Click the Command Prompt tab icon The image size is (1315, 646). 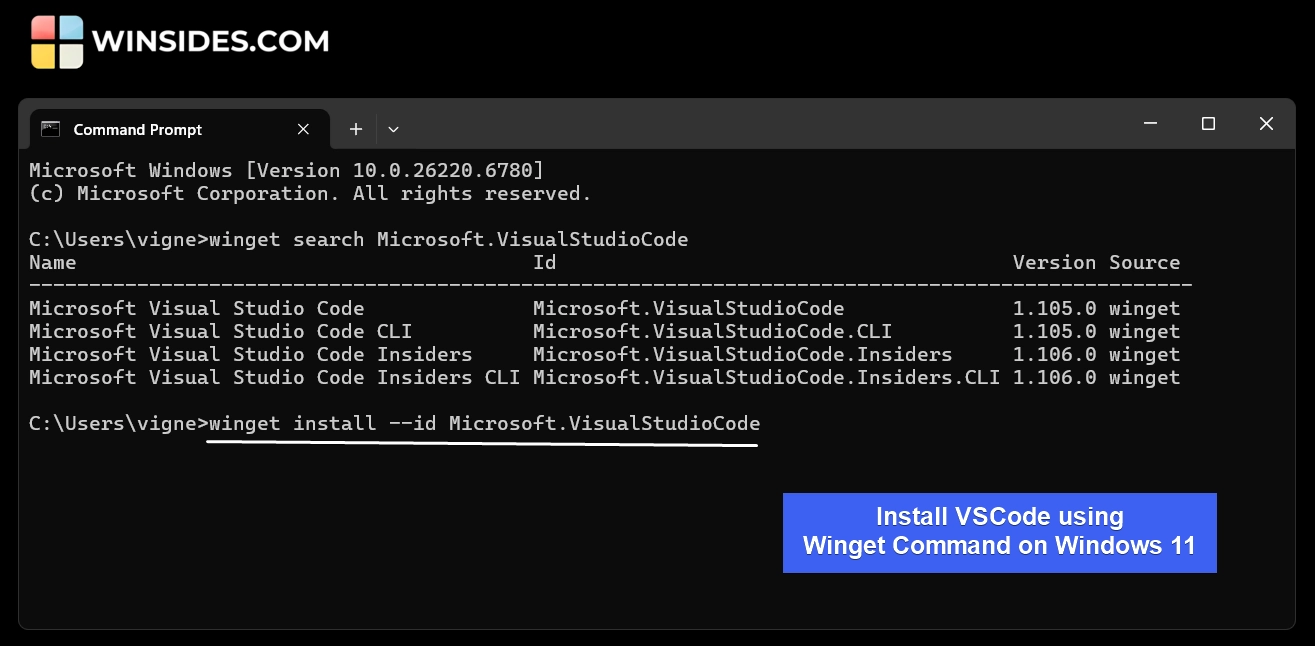tap(50, 130)
